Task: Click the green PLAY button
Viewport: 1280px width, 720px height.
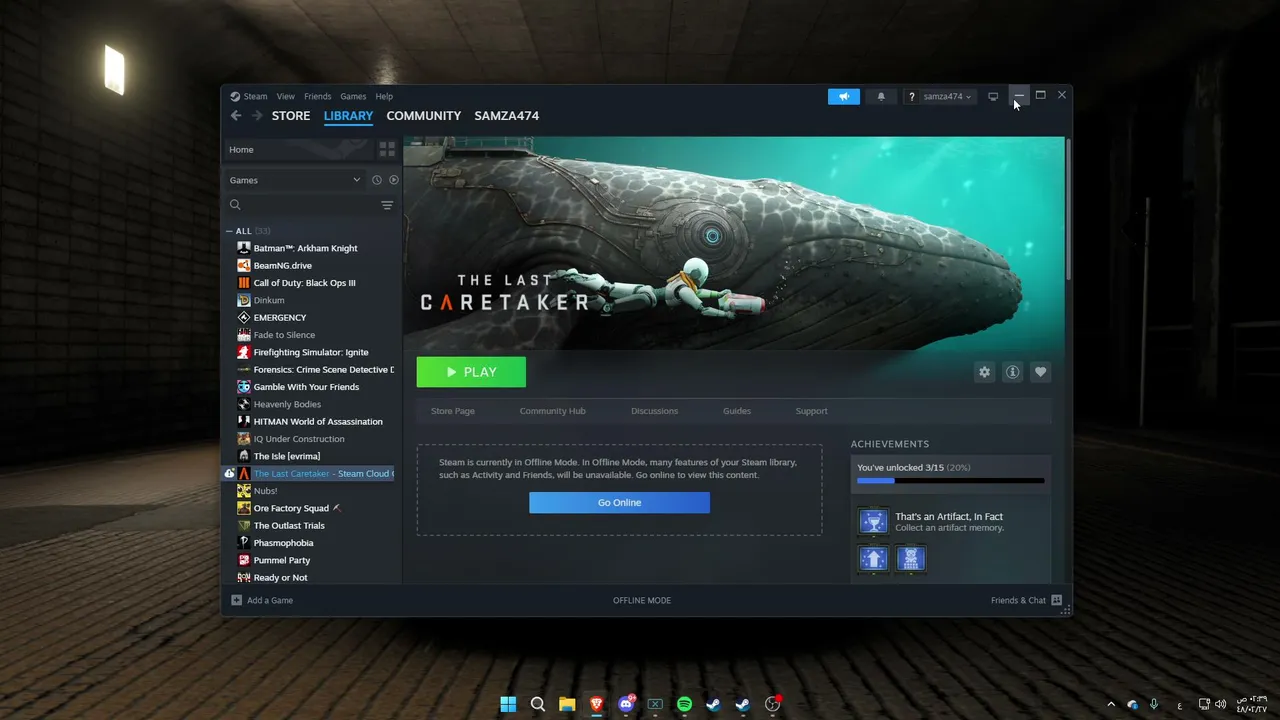Action: [471, 372]
